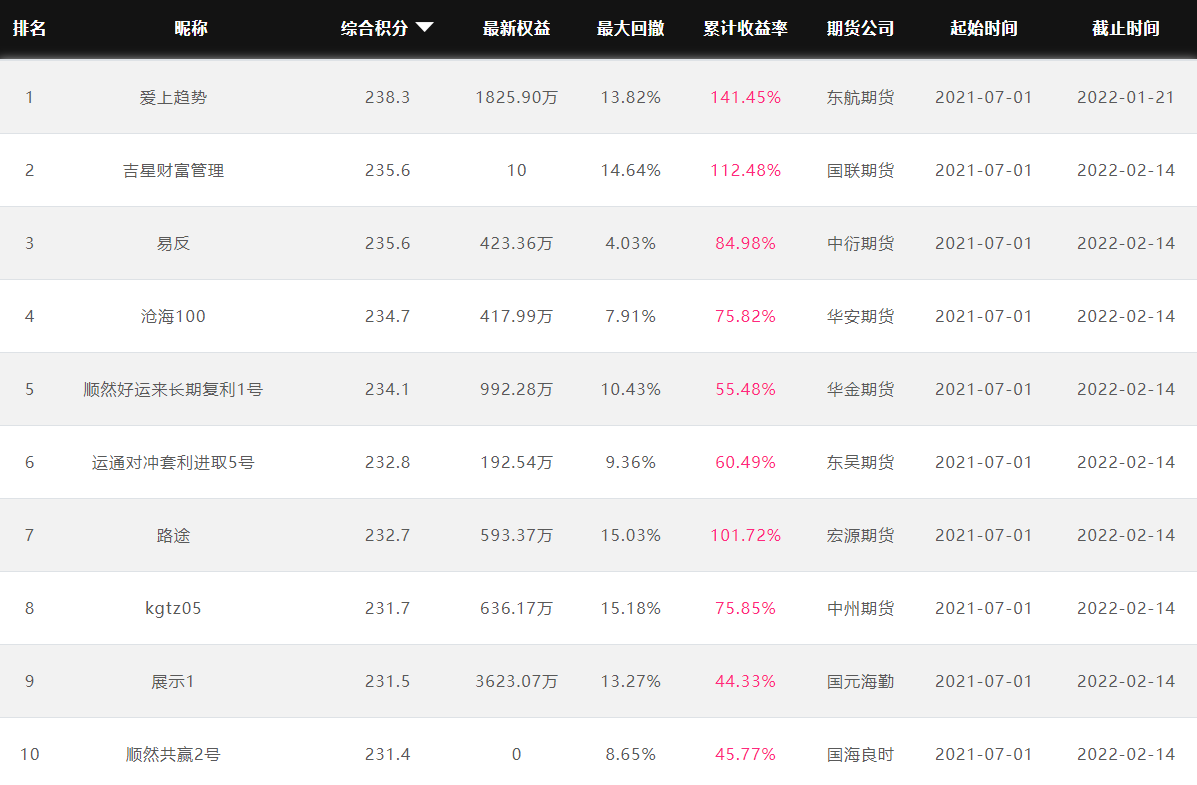This screenshot has height=785, width=1197.
Task: Open nickname 吉星财富管理
Action: 173,170
